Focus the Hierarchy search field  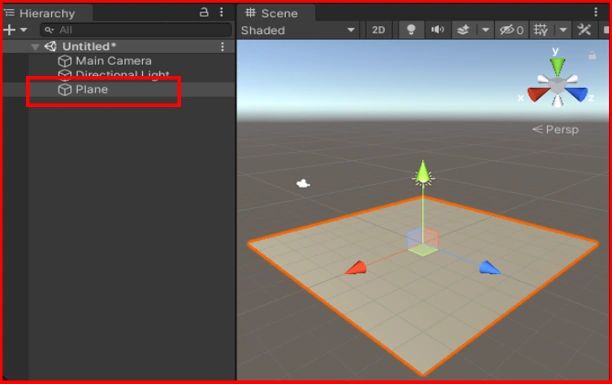point(136,30)
